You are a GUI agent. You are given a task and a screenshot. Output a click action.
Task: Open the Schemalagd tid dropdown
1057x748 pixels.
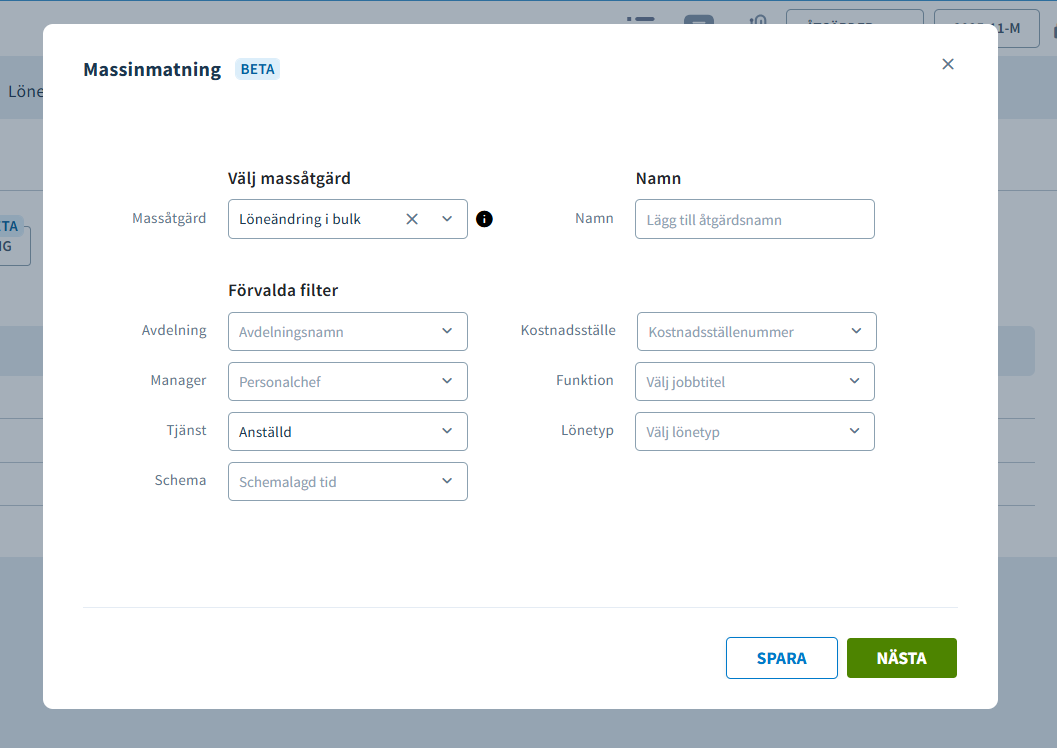[348, 481]
